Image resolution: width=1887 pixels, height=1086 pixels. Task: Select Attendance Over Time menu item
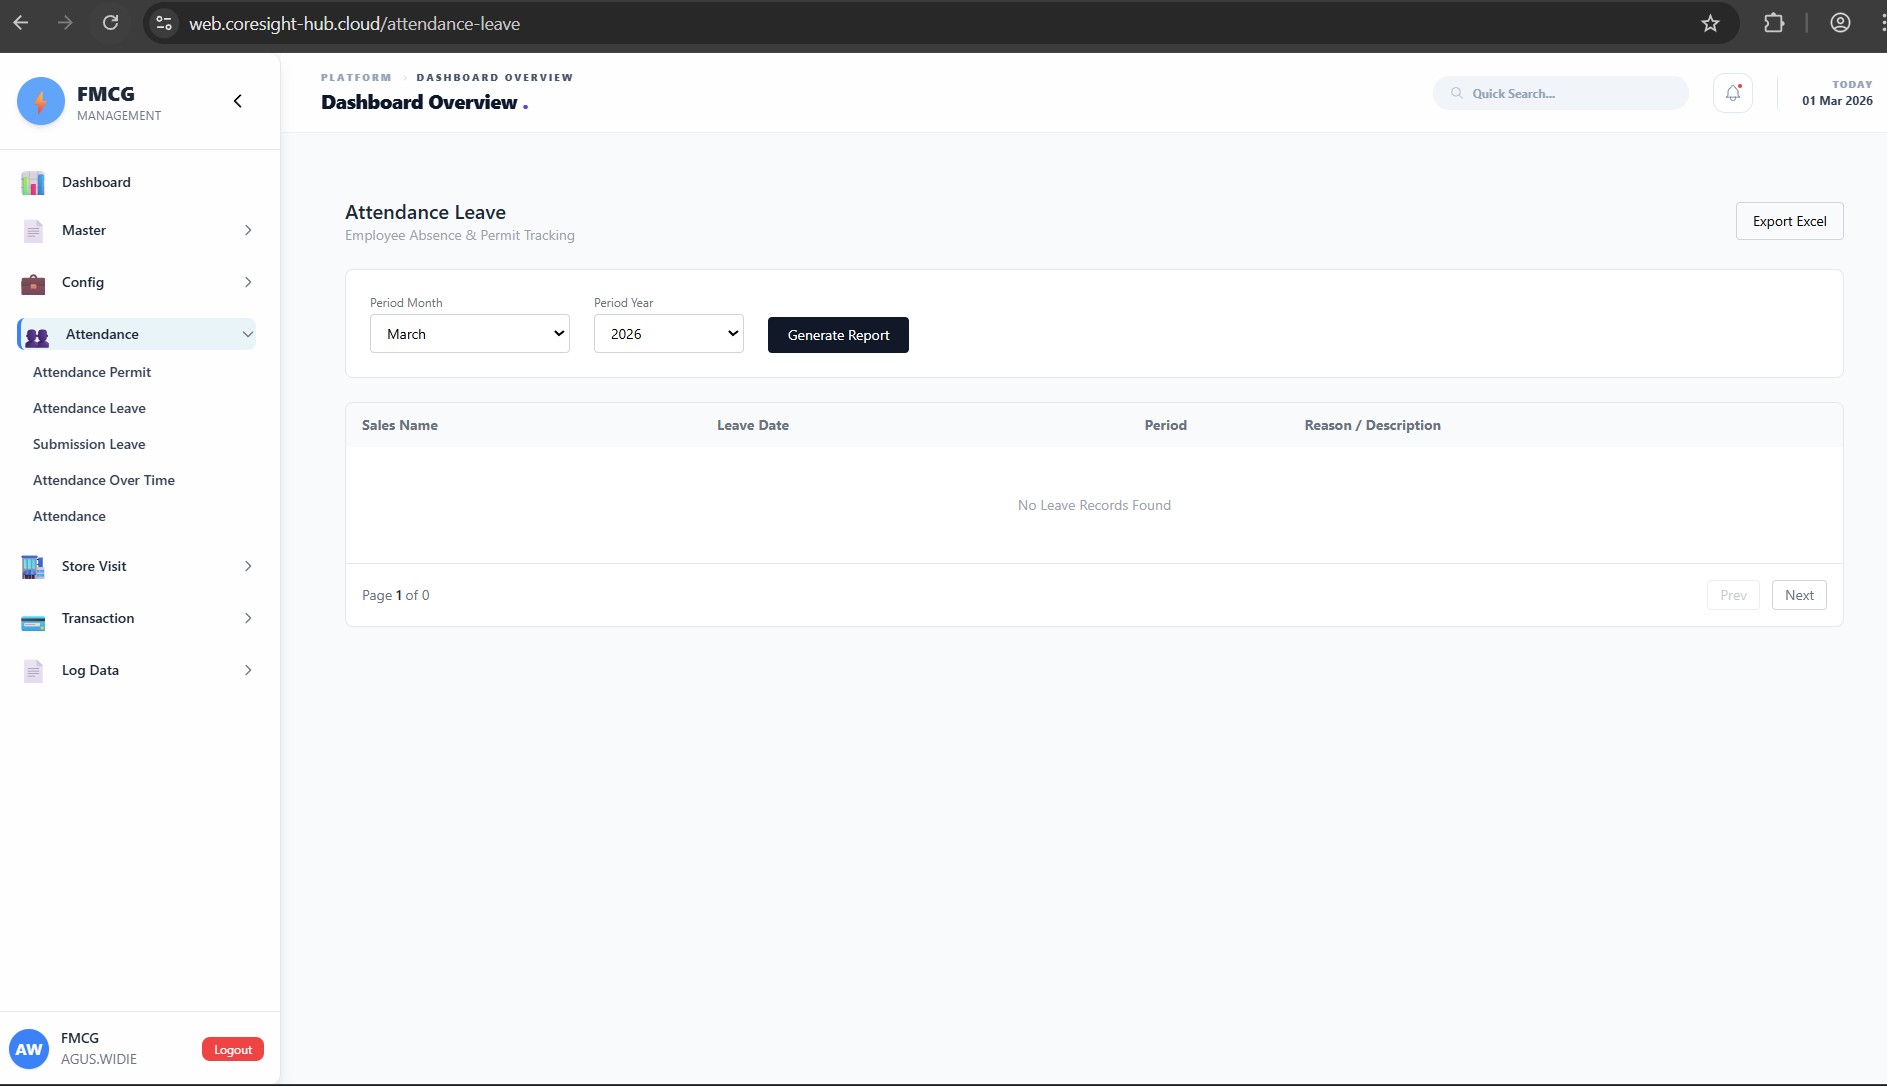coord(104,480)
